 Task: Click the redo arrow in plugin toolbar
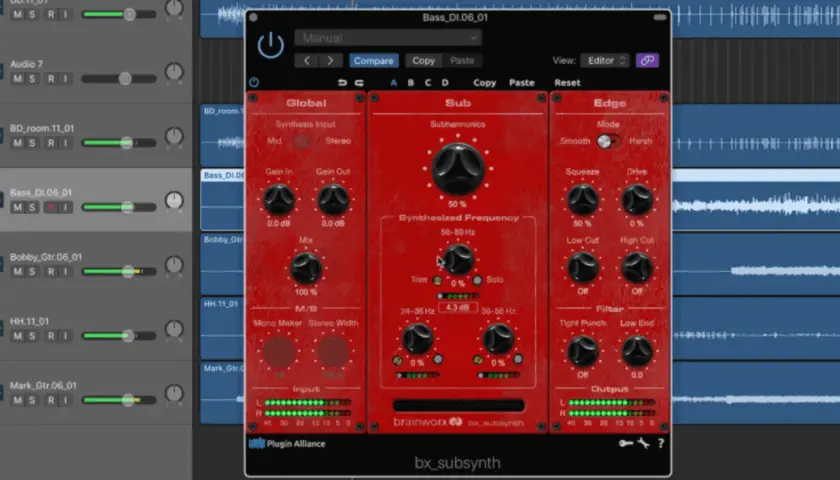click(x=359, y=82)
